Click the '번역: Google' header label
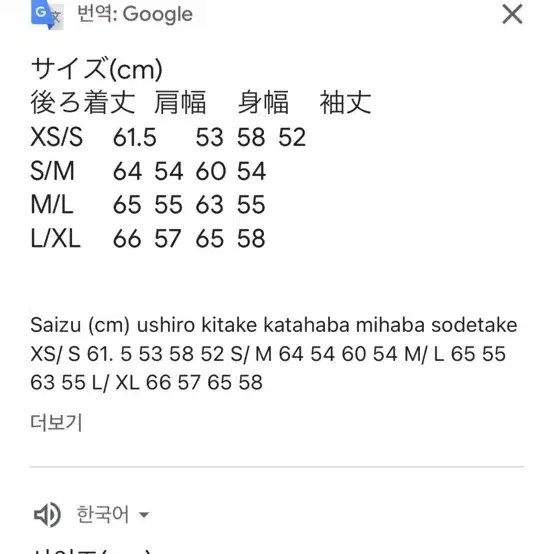The width and height of the screenshot is (554, 554). [135, 15]
